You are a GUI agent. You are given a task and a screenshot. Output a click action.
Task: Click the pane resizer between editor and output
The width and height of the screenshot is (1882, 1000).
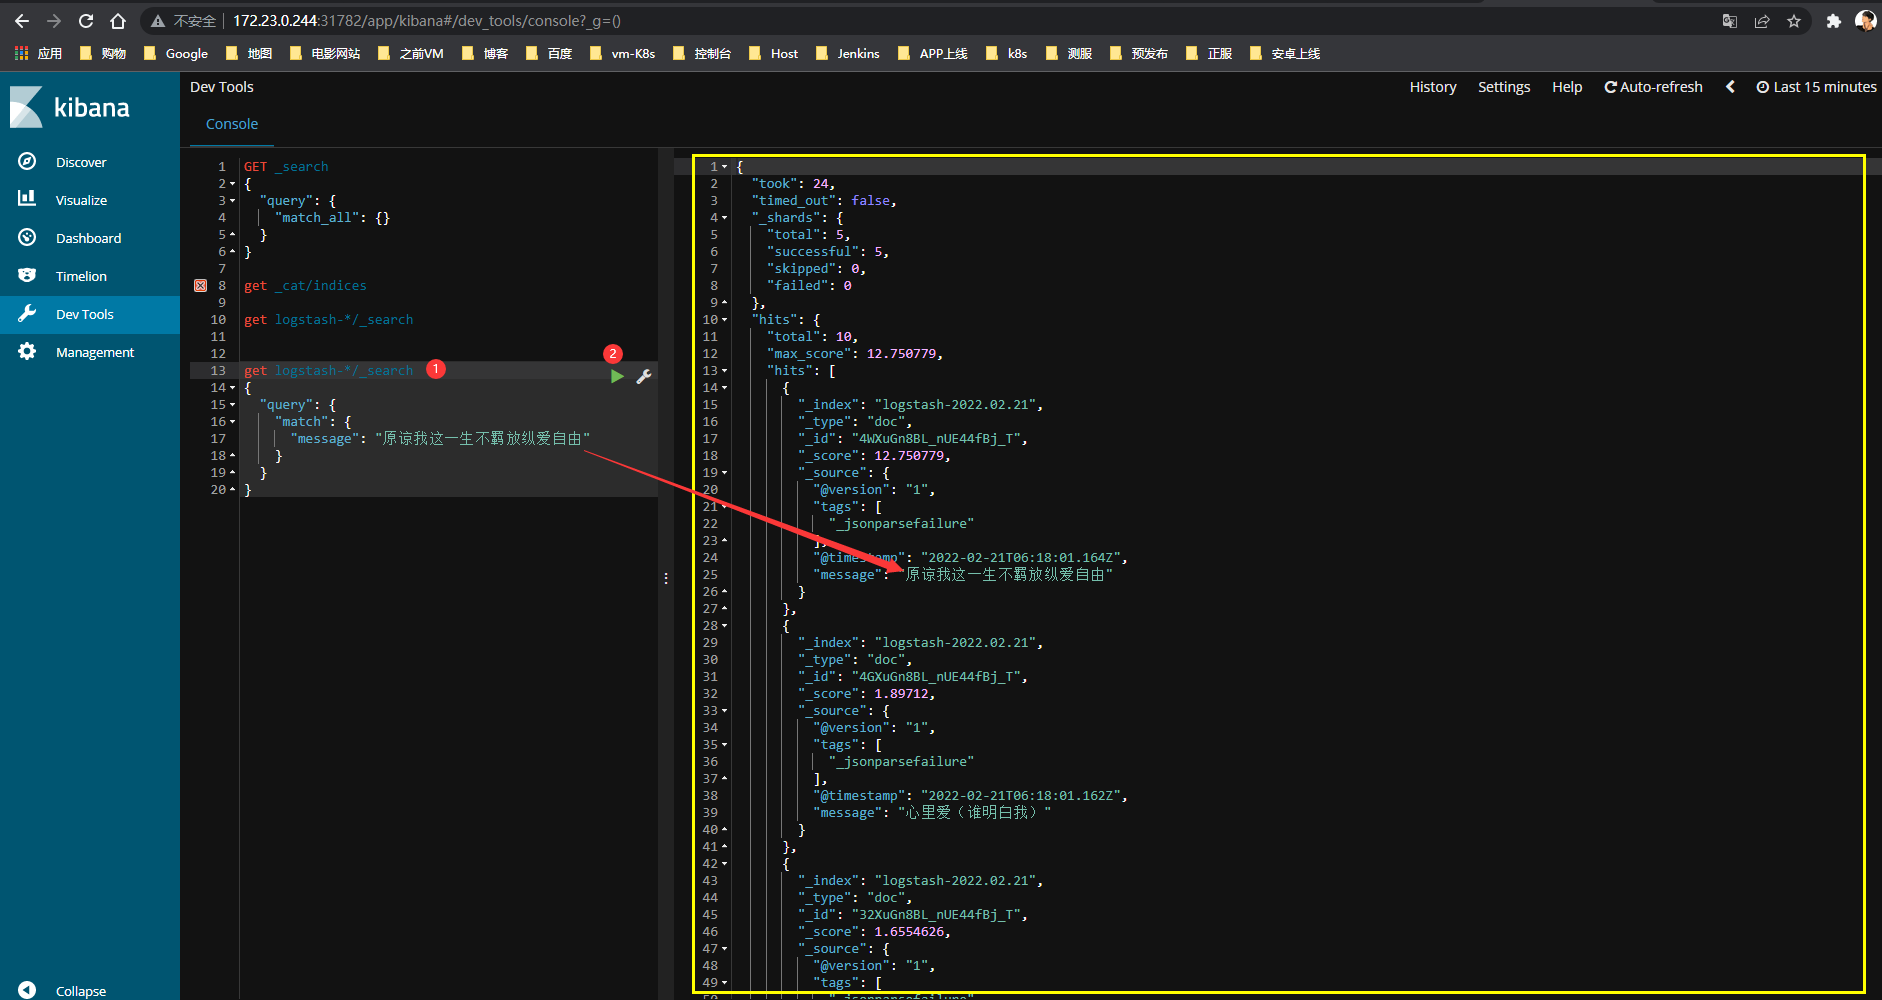tap(666, 578)
